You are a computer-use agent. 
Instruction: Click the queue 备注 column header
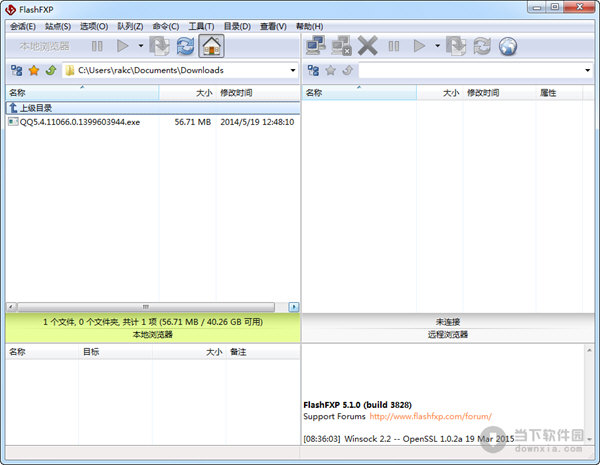coord(263,352)
